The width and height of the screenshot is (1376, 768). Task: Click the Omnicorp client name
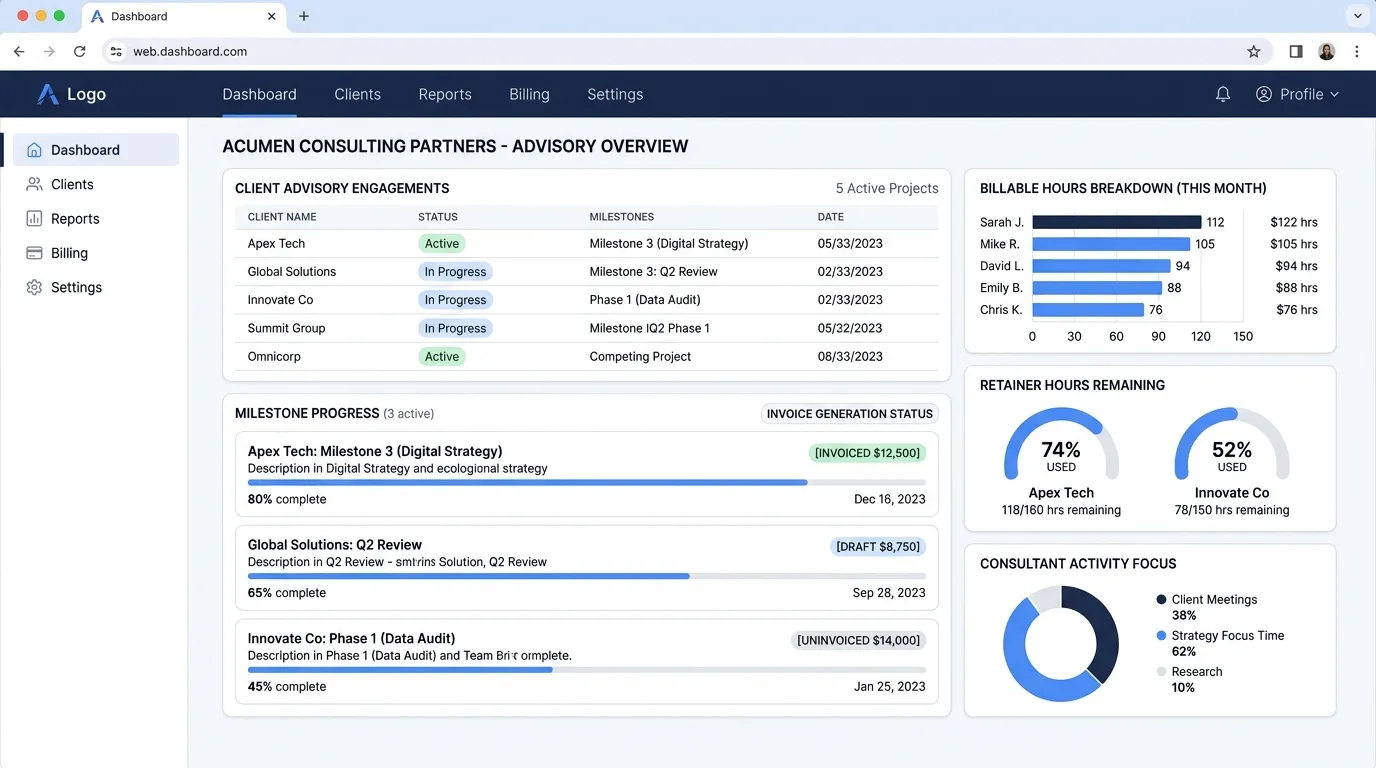point(274,356)
